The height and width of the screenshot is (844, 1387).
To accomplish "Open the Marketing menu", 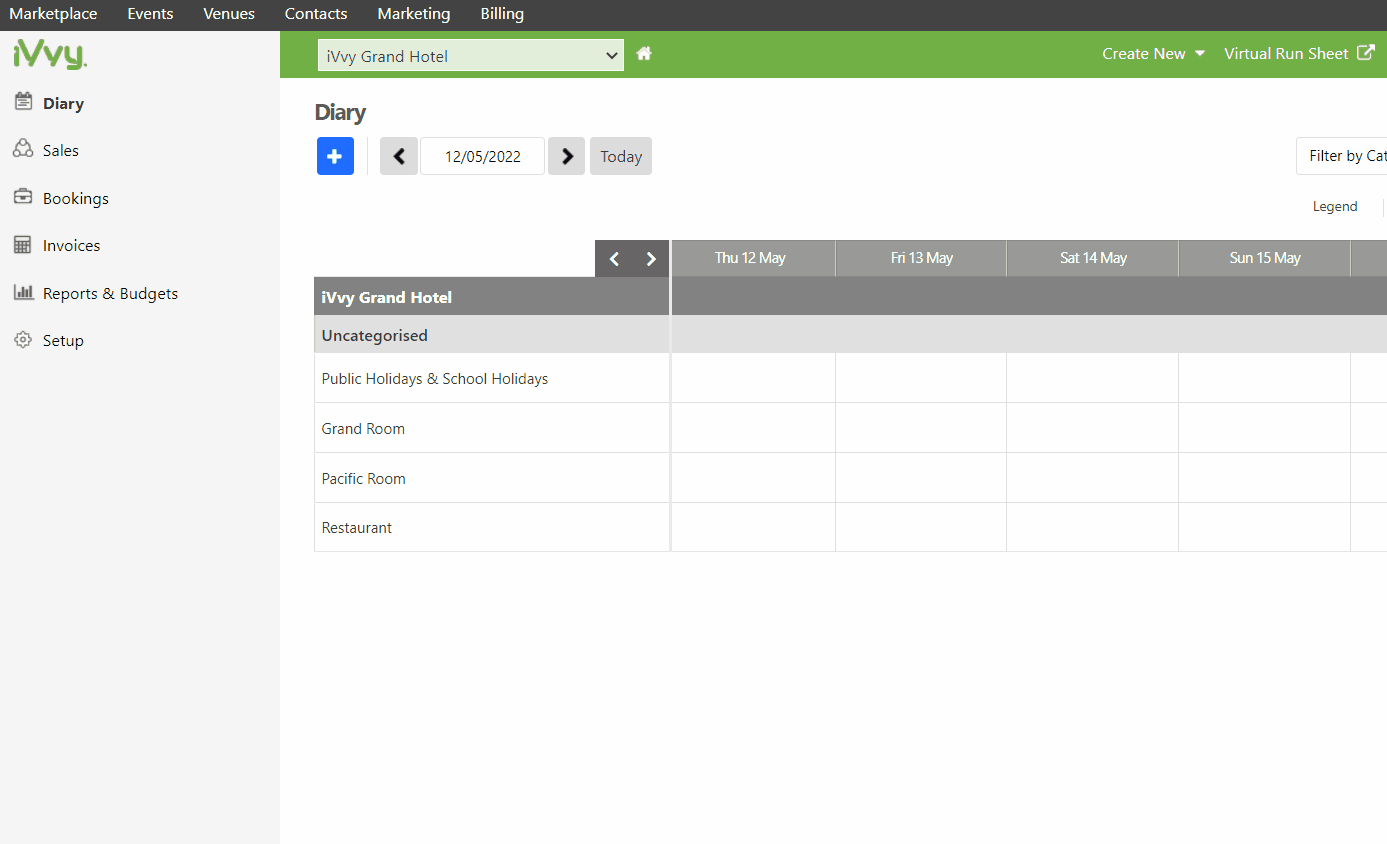I will (x=414, y=14).
